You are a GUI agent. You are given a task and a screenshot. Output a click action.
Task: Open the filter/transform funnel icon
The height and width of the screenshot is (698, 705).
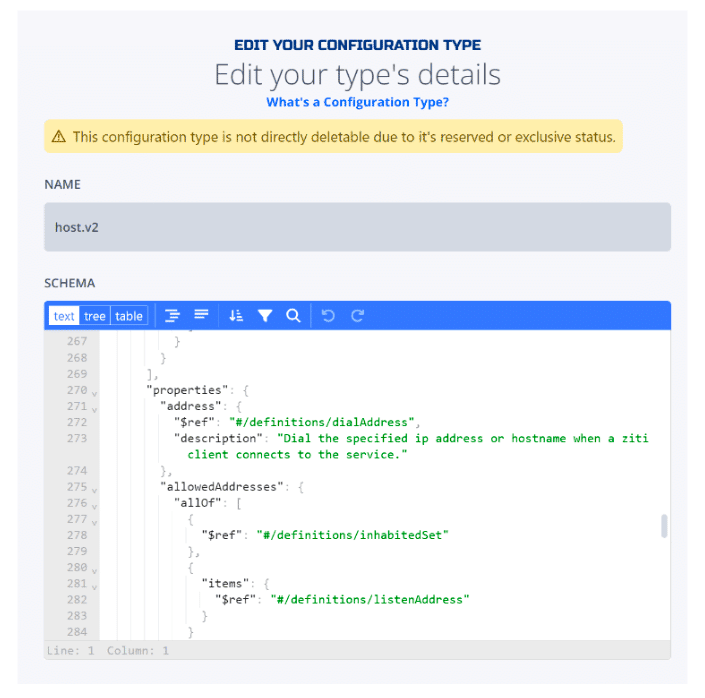[265, 316]
